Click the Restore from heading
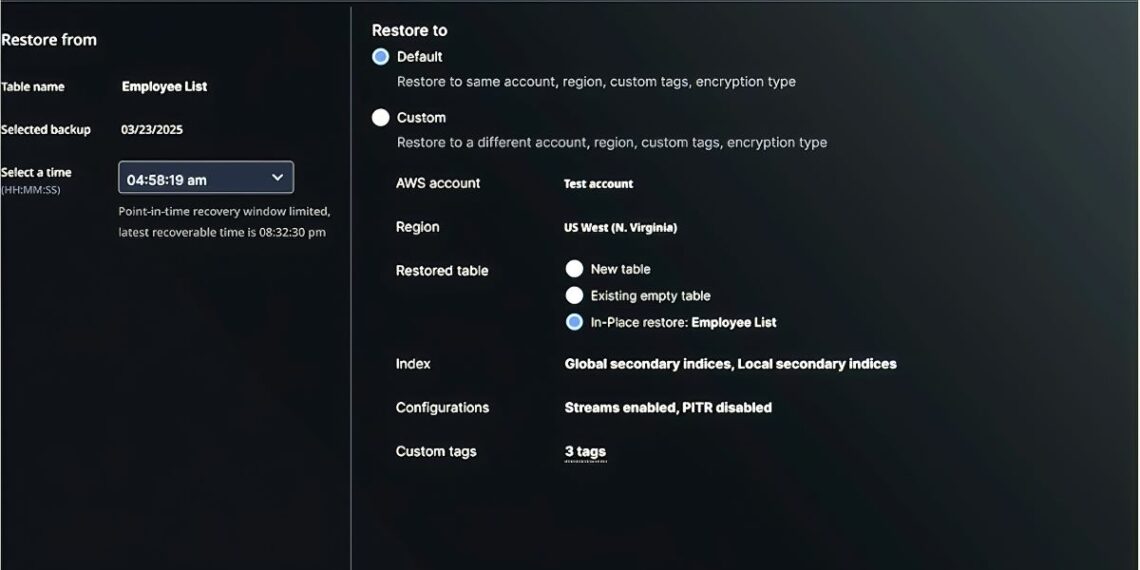This screenshot has height=570, width=1140. click(x=49, y=40)
